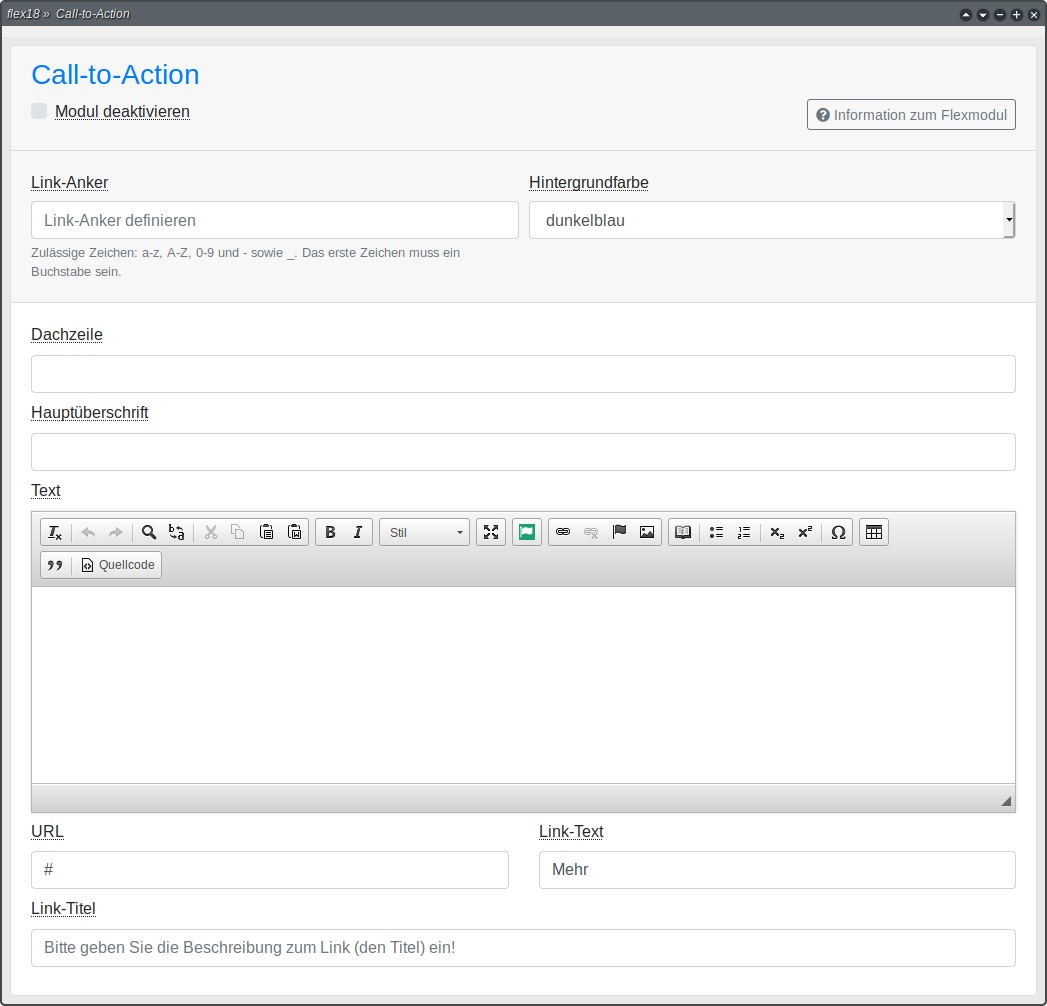1047x1006 pixels.
Task: Toggle italic formatting in text editor
Action: click(358, 533)
